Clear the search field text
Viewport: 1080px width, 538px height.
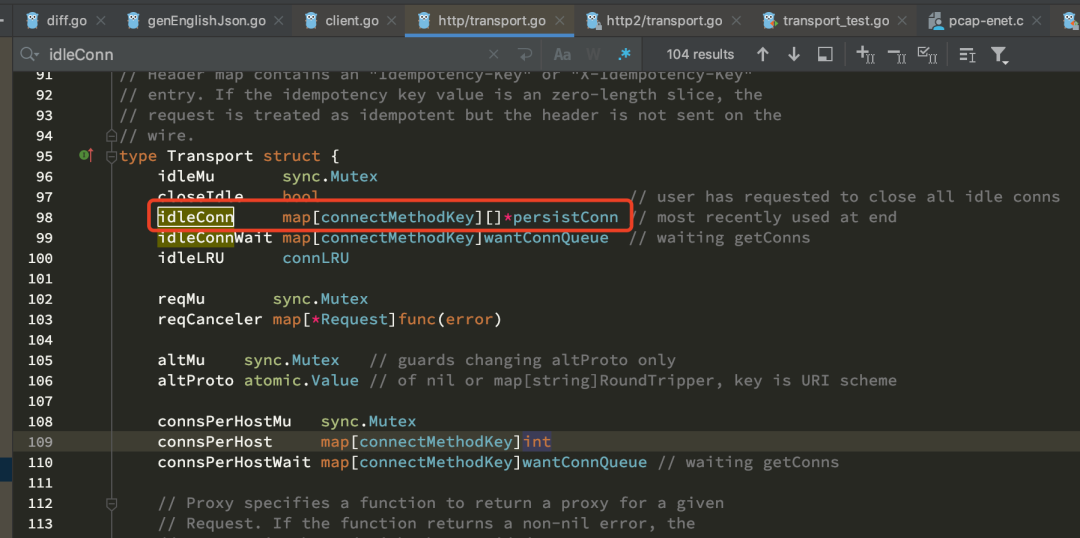tap(494, 54)
